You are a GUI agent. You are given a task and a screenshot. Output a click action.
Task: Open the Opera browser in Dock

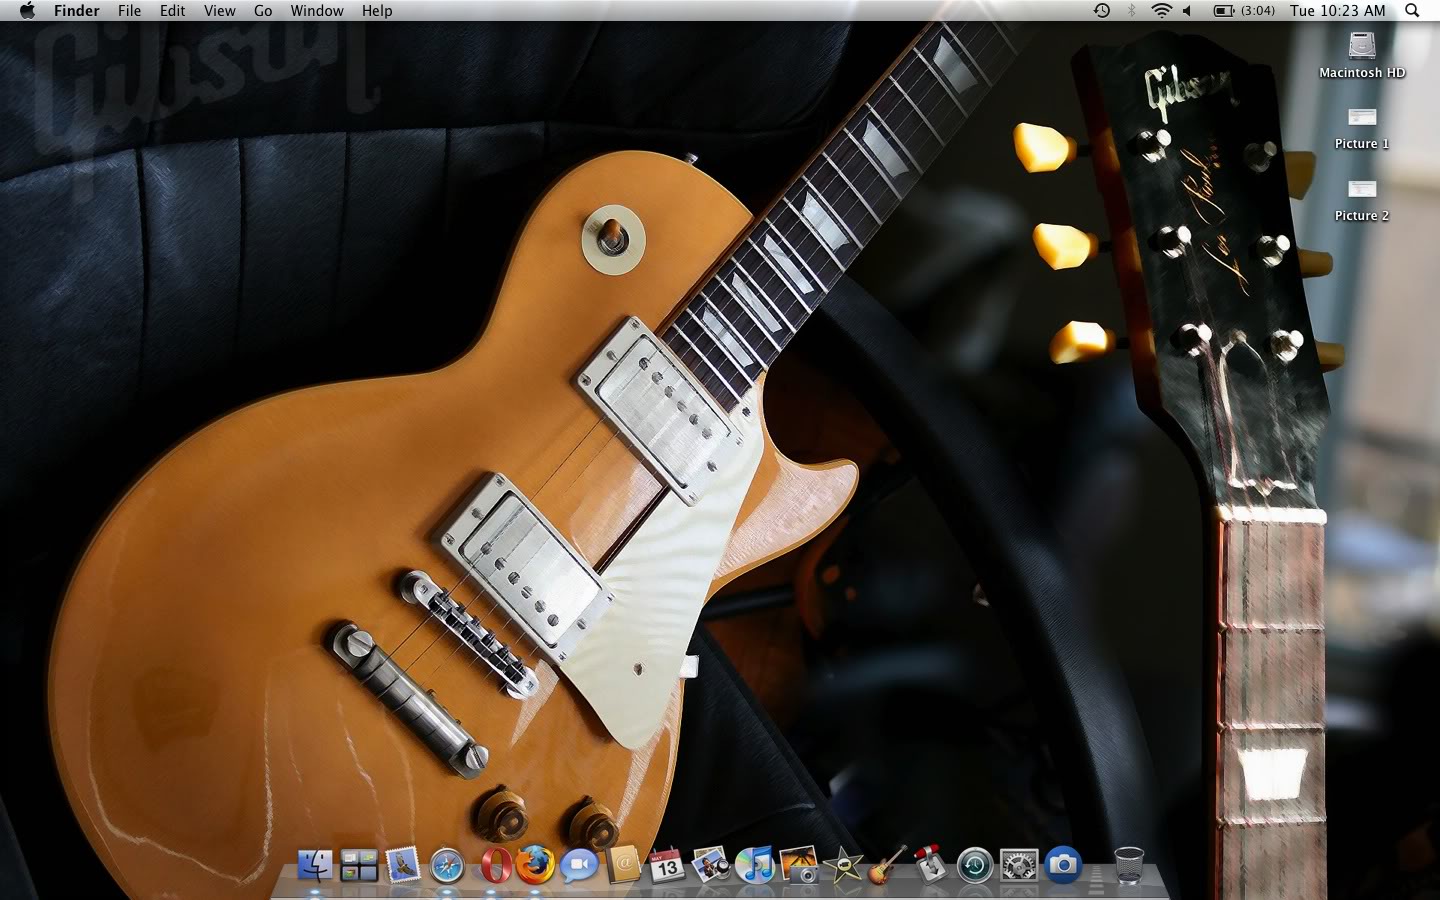(494, 865)
